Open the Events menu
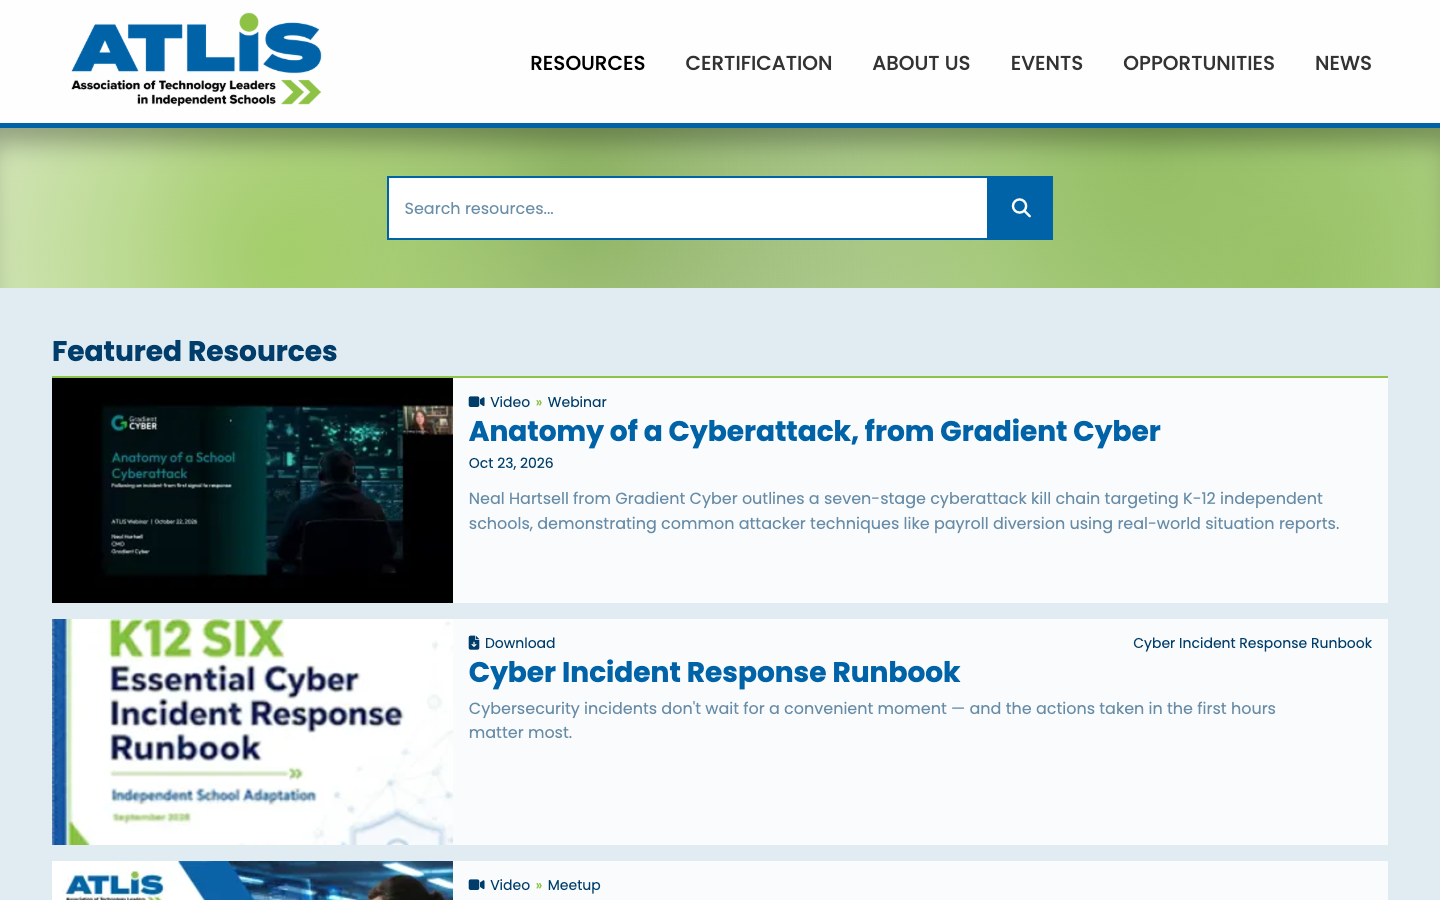The image size is (1440, 900). click(x=1046, y=63)
